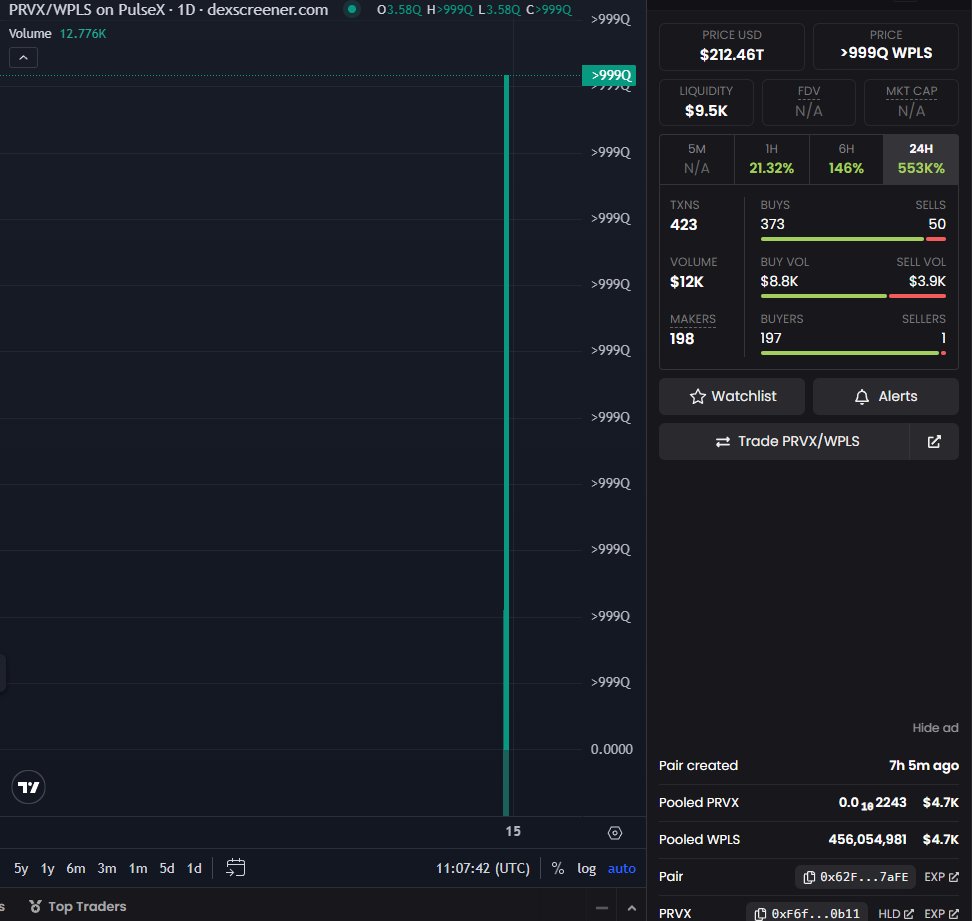The image size is (972, 921).
Task: Click the 0.0000 price axis label
Action: pyautogui.click(x=611, y=749)
